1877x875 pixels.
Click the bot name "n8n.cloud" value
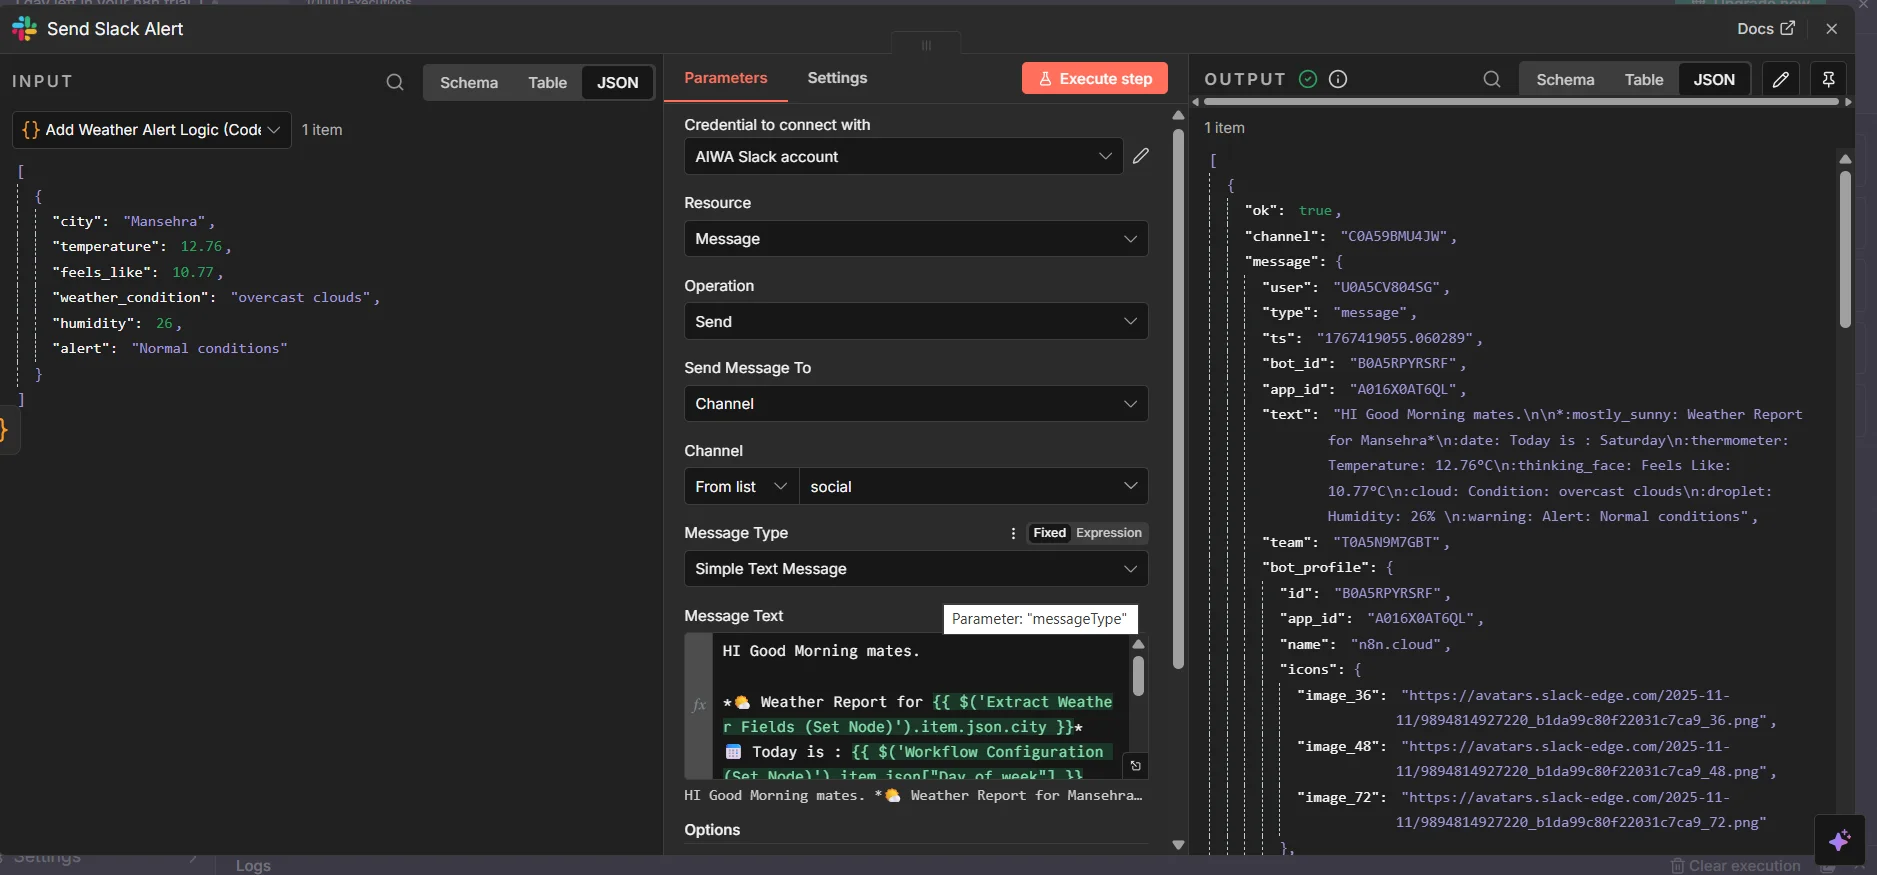[1396, 644]
